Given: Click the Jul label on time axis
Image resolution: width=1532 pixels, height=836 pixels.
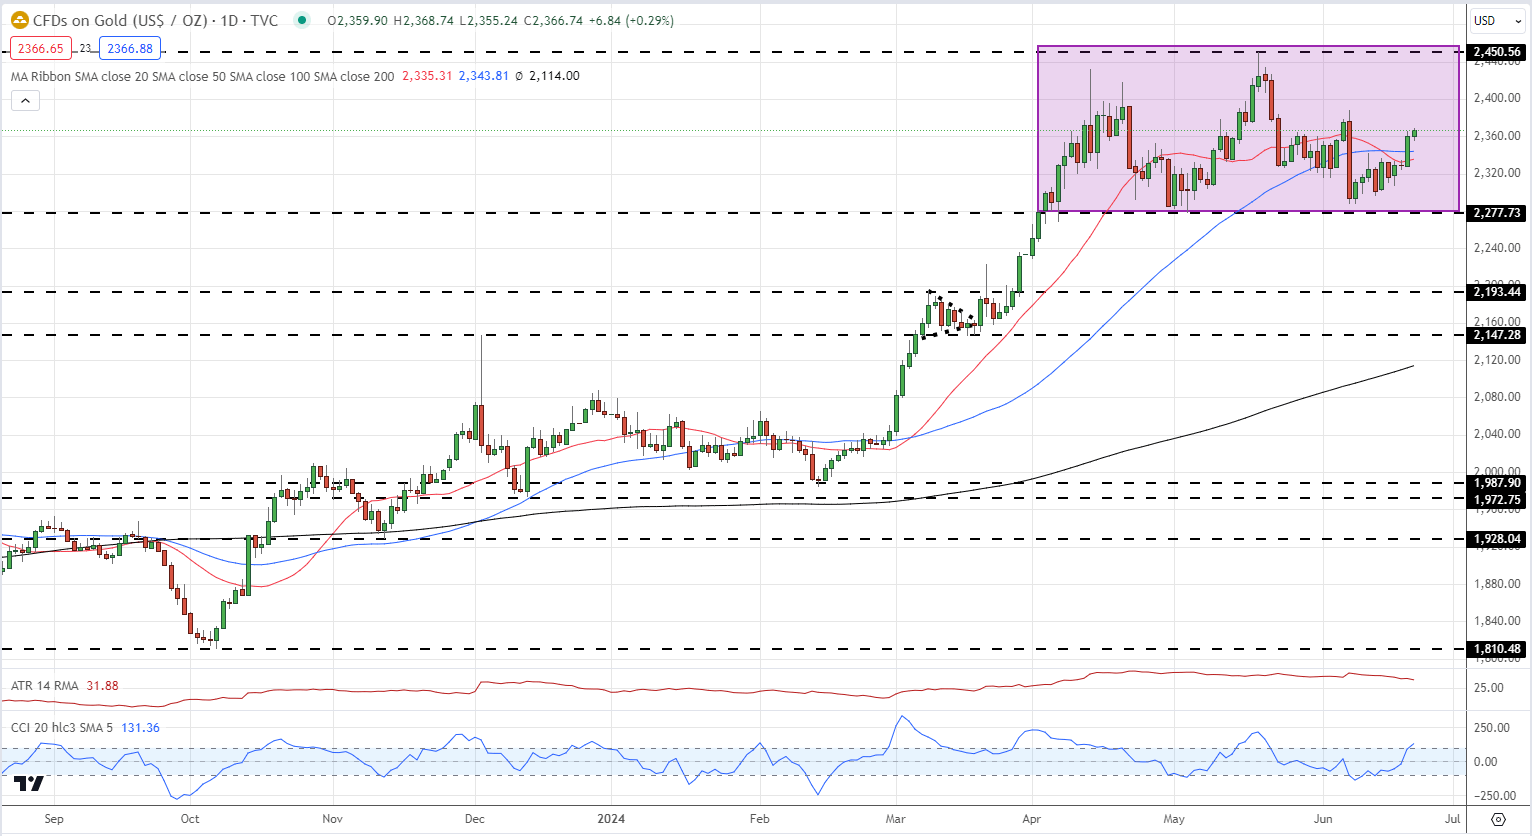Looking at the screenshot, I should coord(1453,819).
